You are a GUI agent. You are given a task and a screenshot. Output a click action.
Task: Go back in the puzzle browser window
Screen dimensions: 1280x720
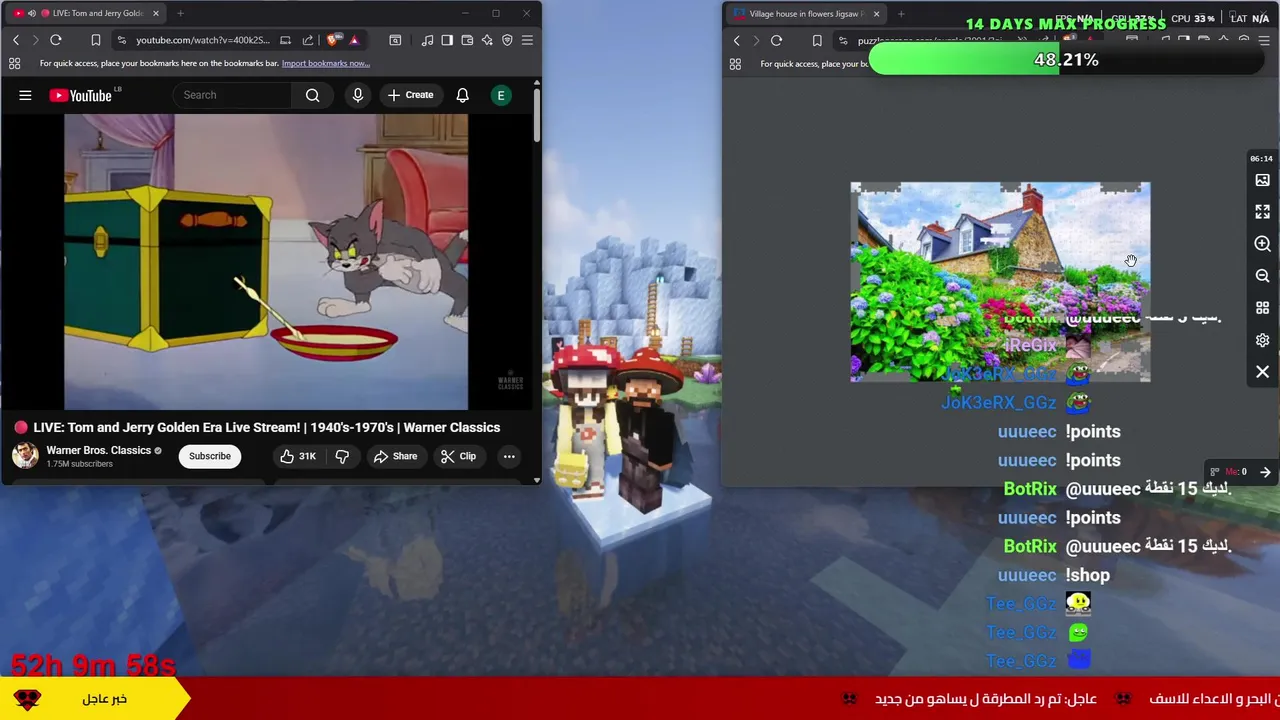[737, 41]
